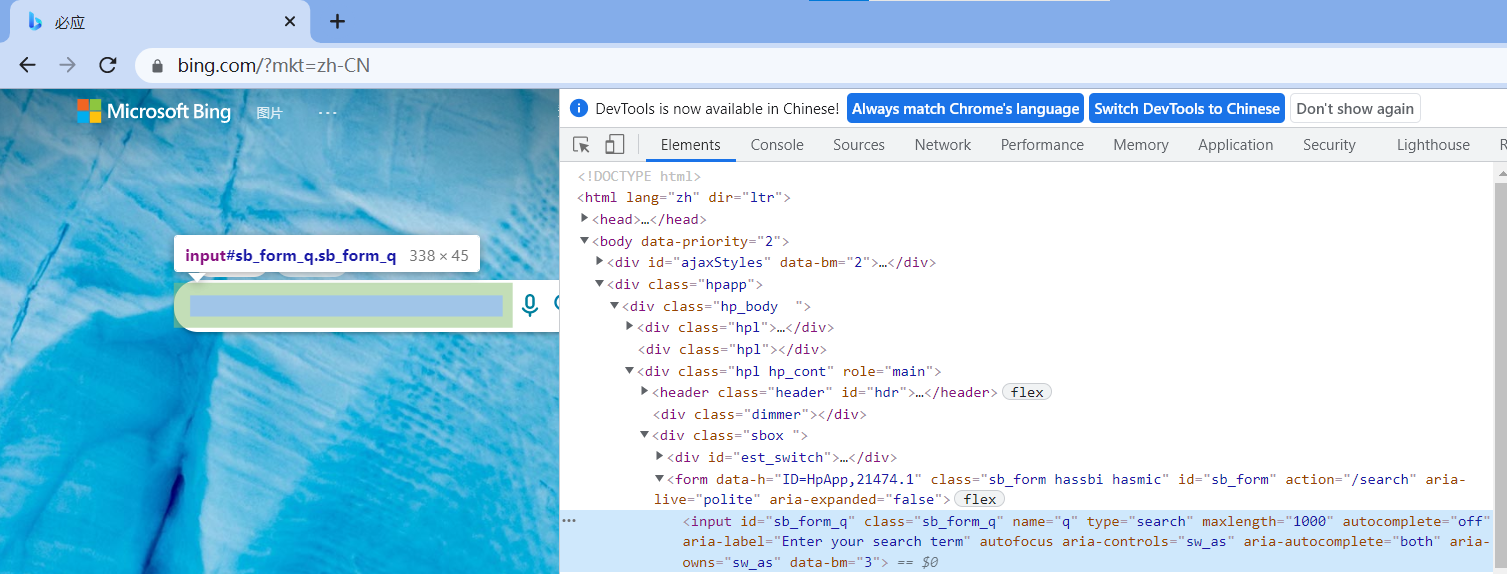Toggle the flex badge next to the form element
The height and width of the screenshot is (574, 1507).
point(980,499)
